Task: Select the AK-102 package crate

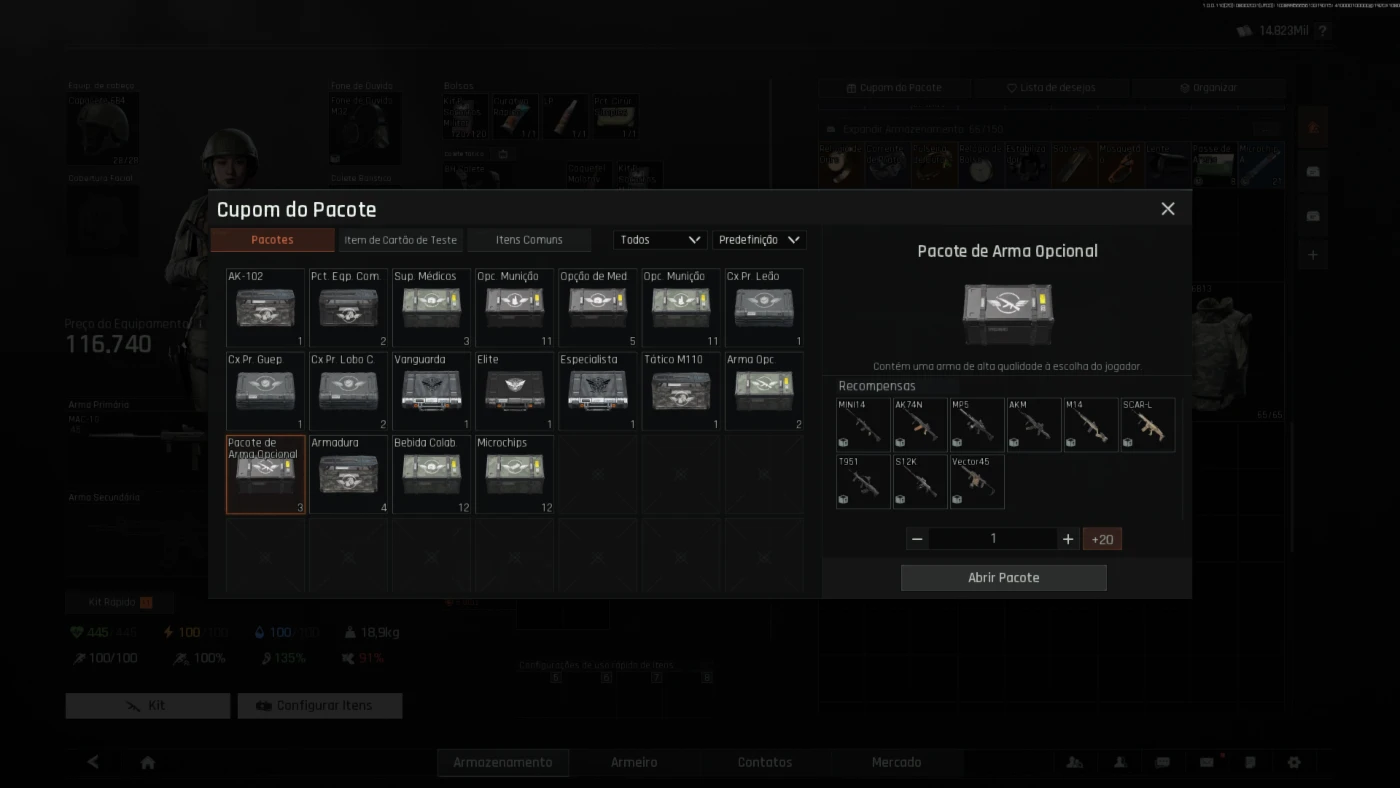Action: pyautogui.click(x=265, y=307)
